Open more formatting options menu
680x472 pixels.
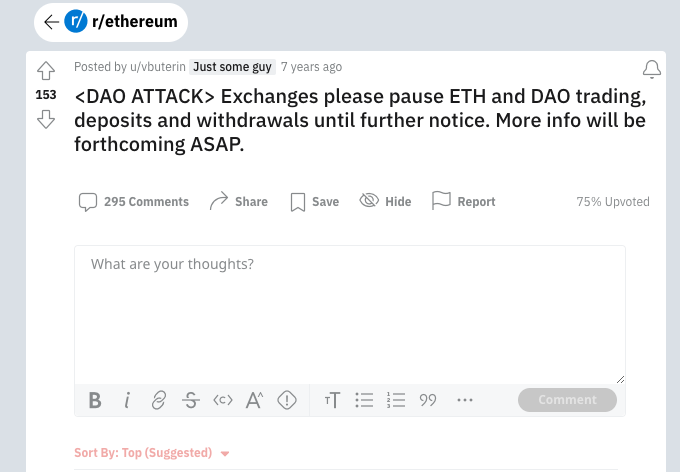coord(464,400)
